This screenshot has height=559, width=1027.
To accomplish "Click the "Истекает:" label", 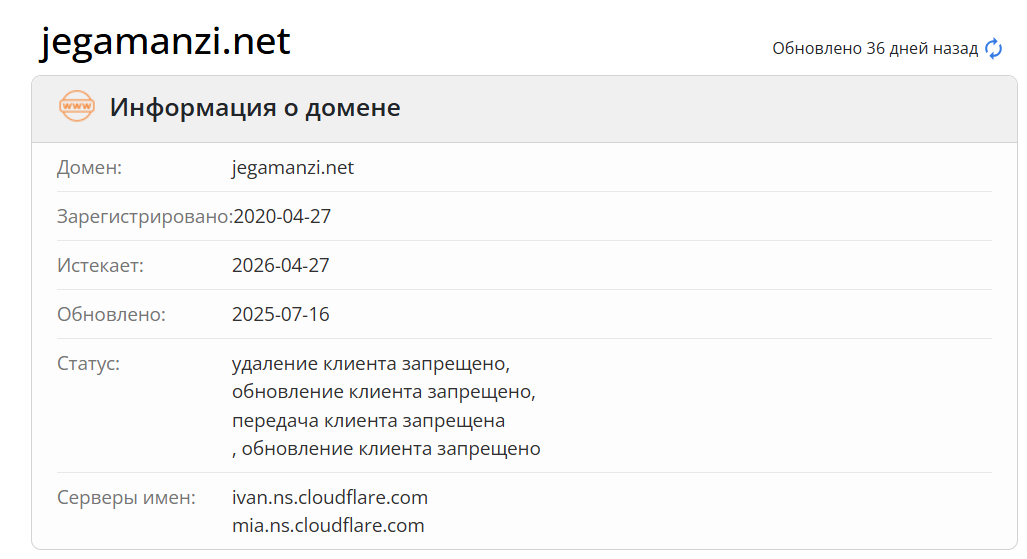I will point(100,266).
